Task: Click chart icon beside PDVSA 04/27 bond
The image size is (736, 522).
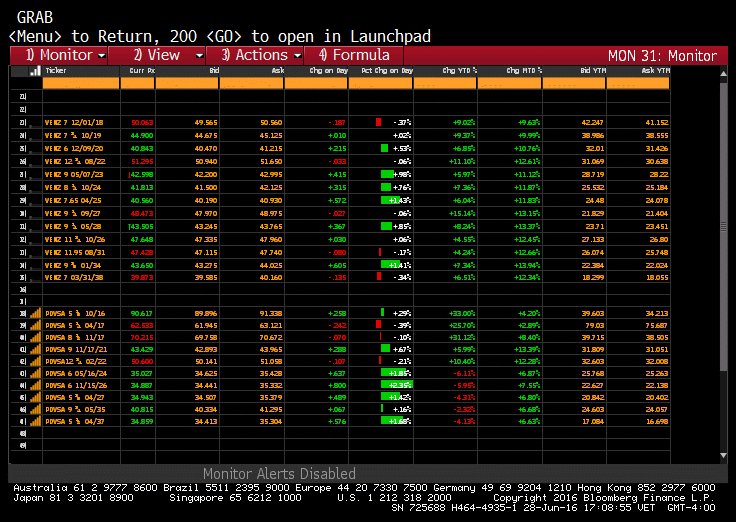Action: pos(35,397)
